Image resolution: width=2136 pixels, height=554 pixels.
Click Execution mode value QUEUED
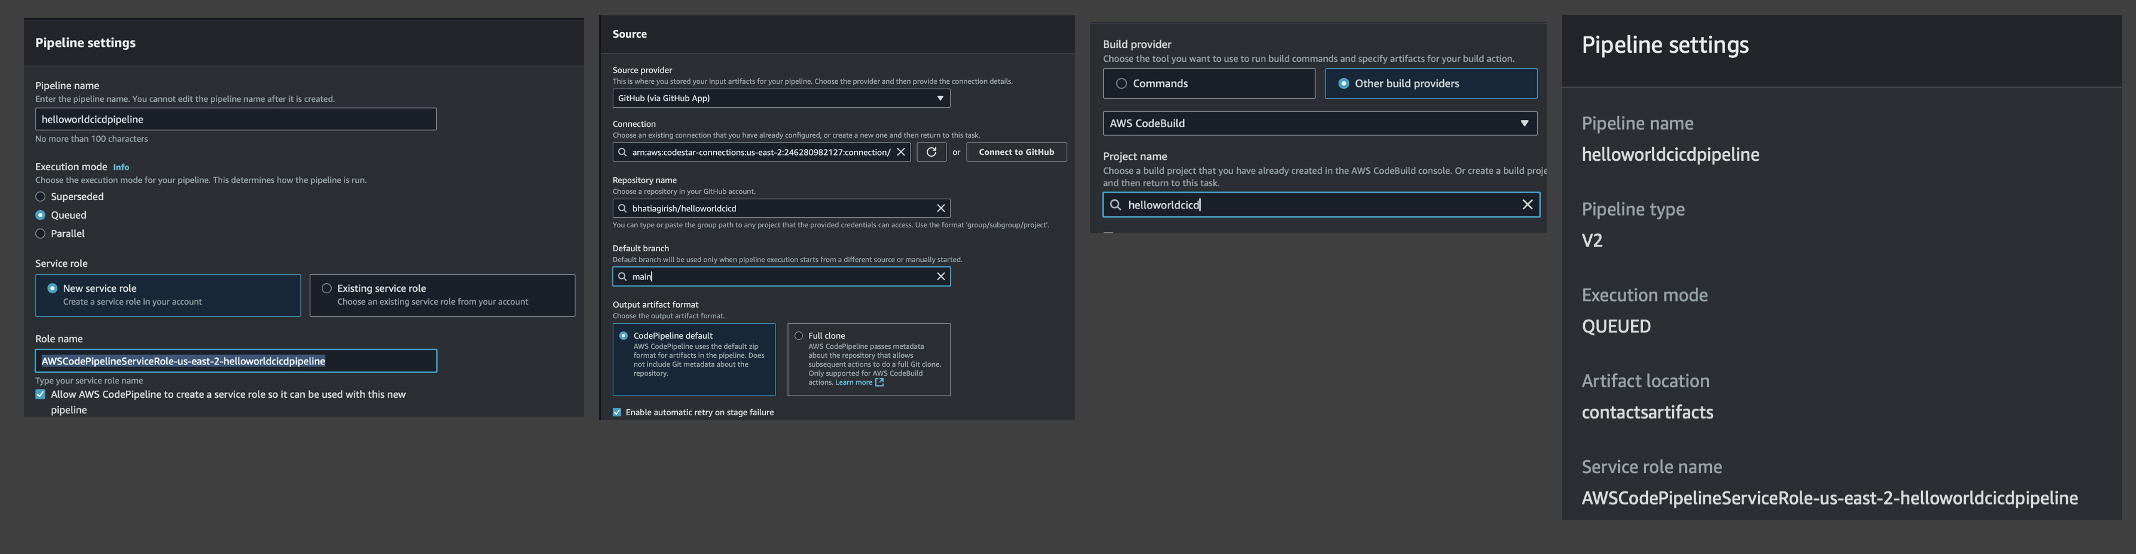click(x=1616, y=326)
